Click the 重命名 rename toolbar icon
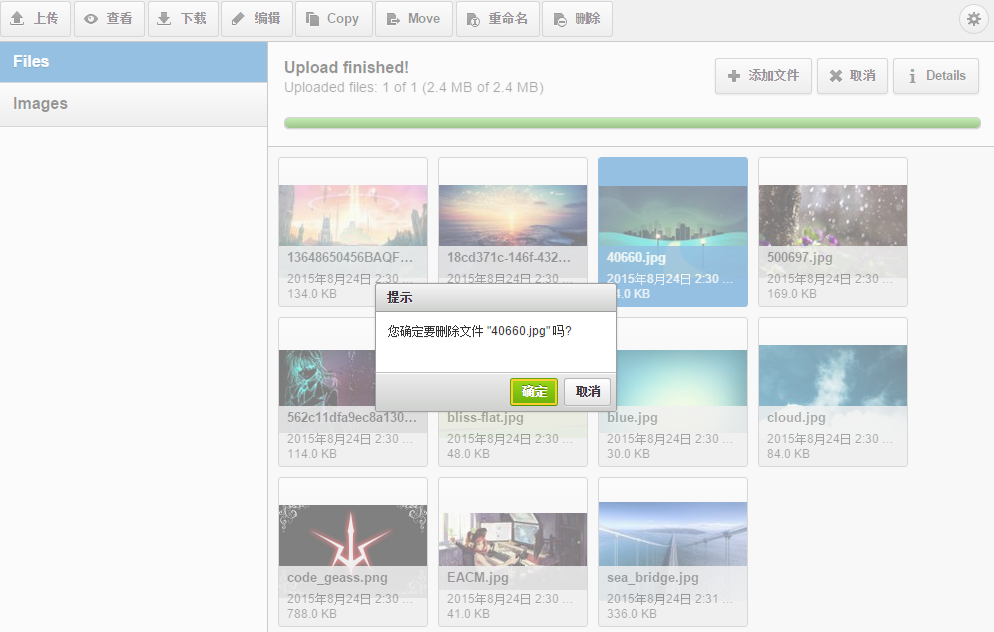Viewport: 994px width, 632px height. 498,18
